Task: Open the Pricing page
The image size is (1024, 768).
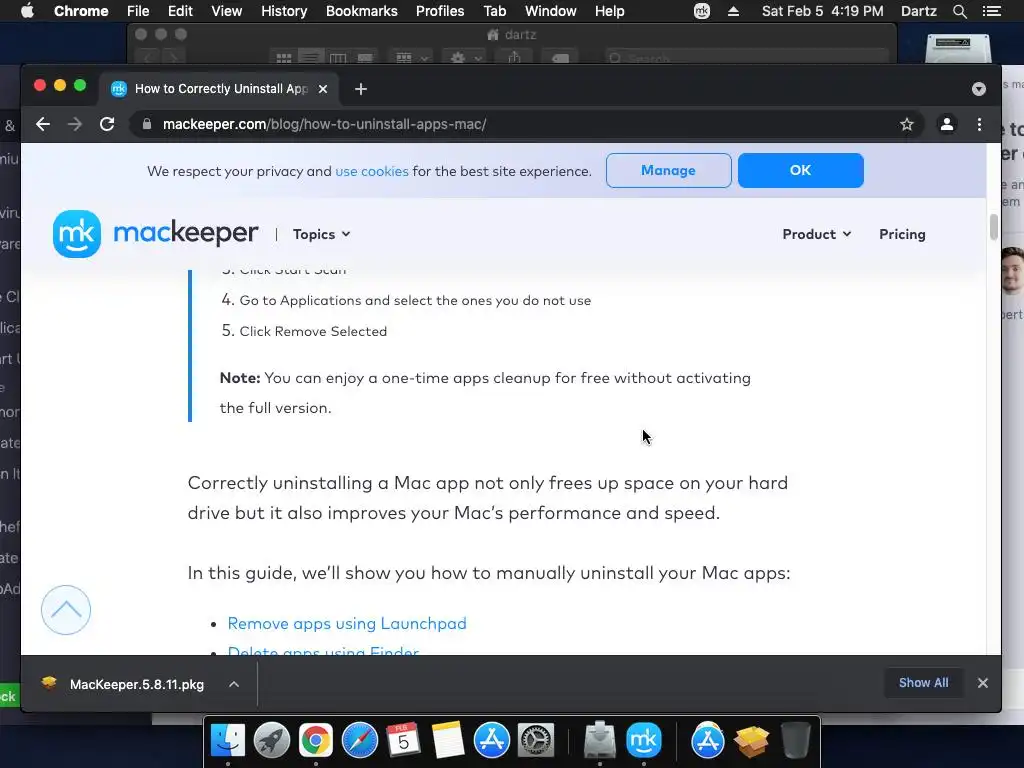Action: point(902,234)
